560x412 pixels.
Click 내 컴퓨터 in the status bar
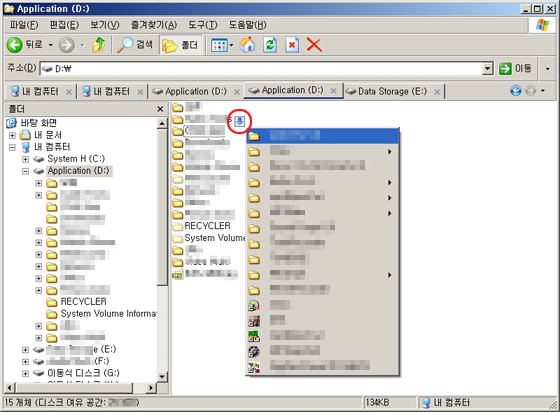pyautogui.click(x=446, y=403)
